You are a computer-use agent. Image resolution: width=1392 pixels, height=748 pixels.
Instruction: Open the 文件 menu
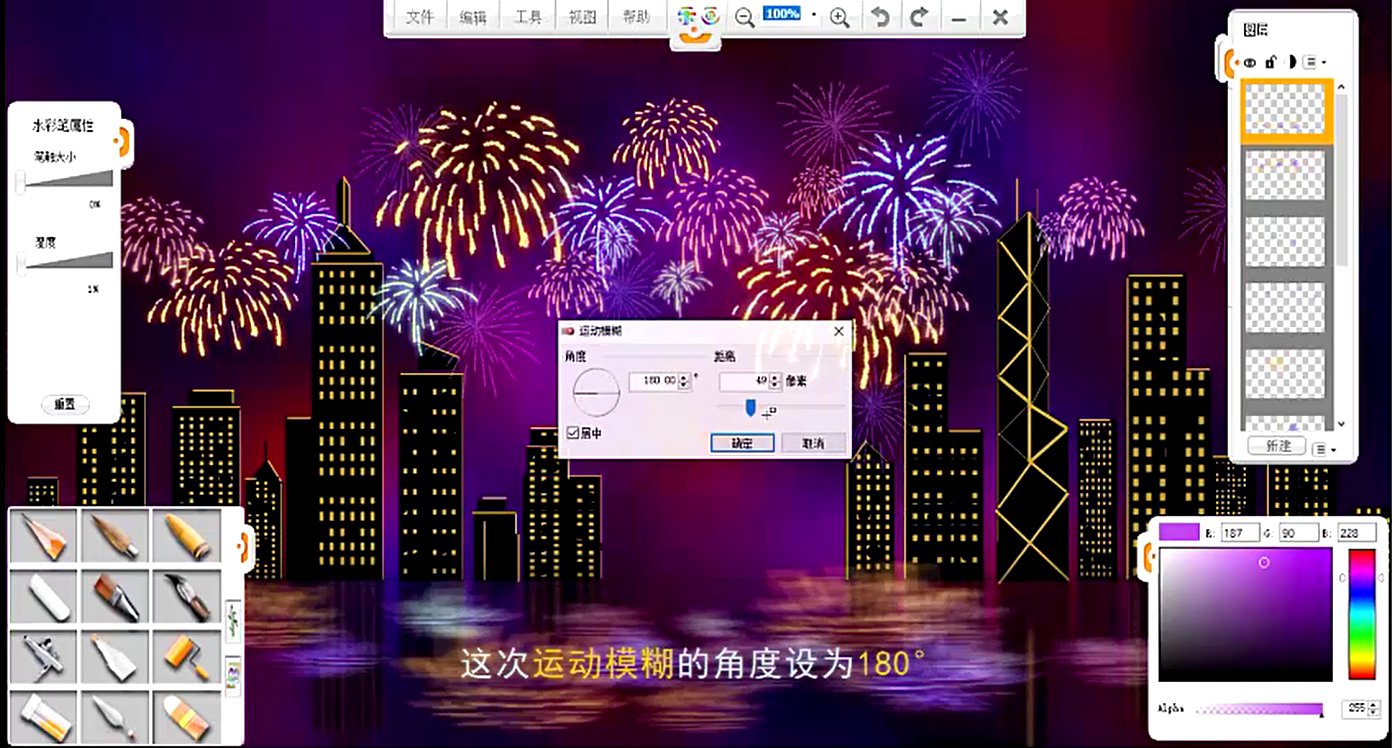tap(419, 17)
